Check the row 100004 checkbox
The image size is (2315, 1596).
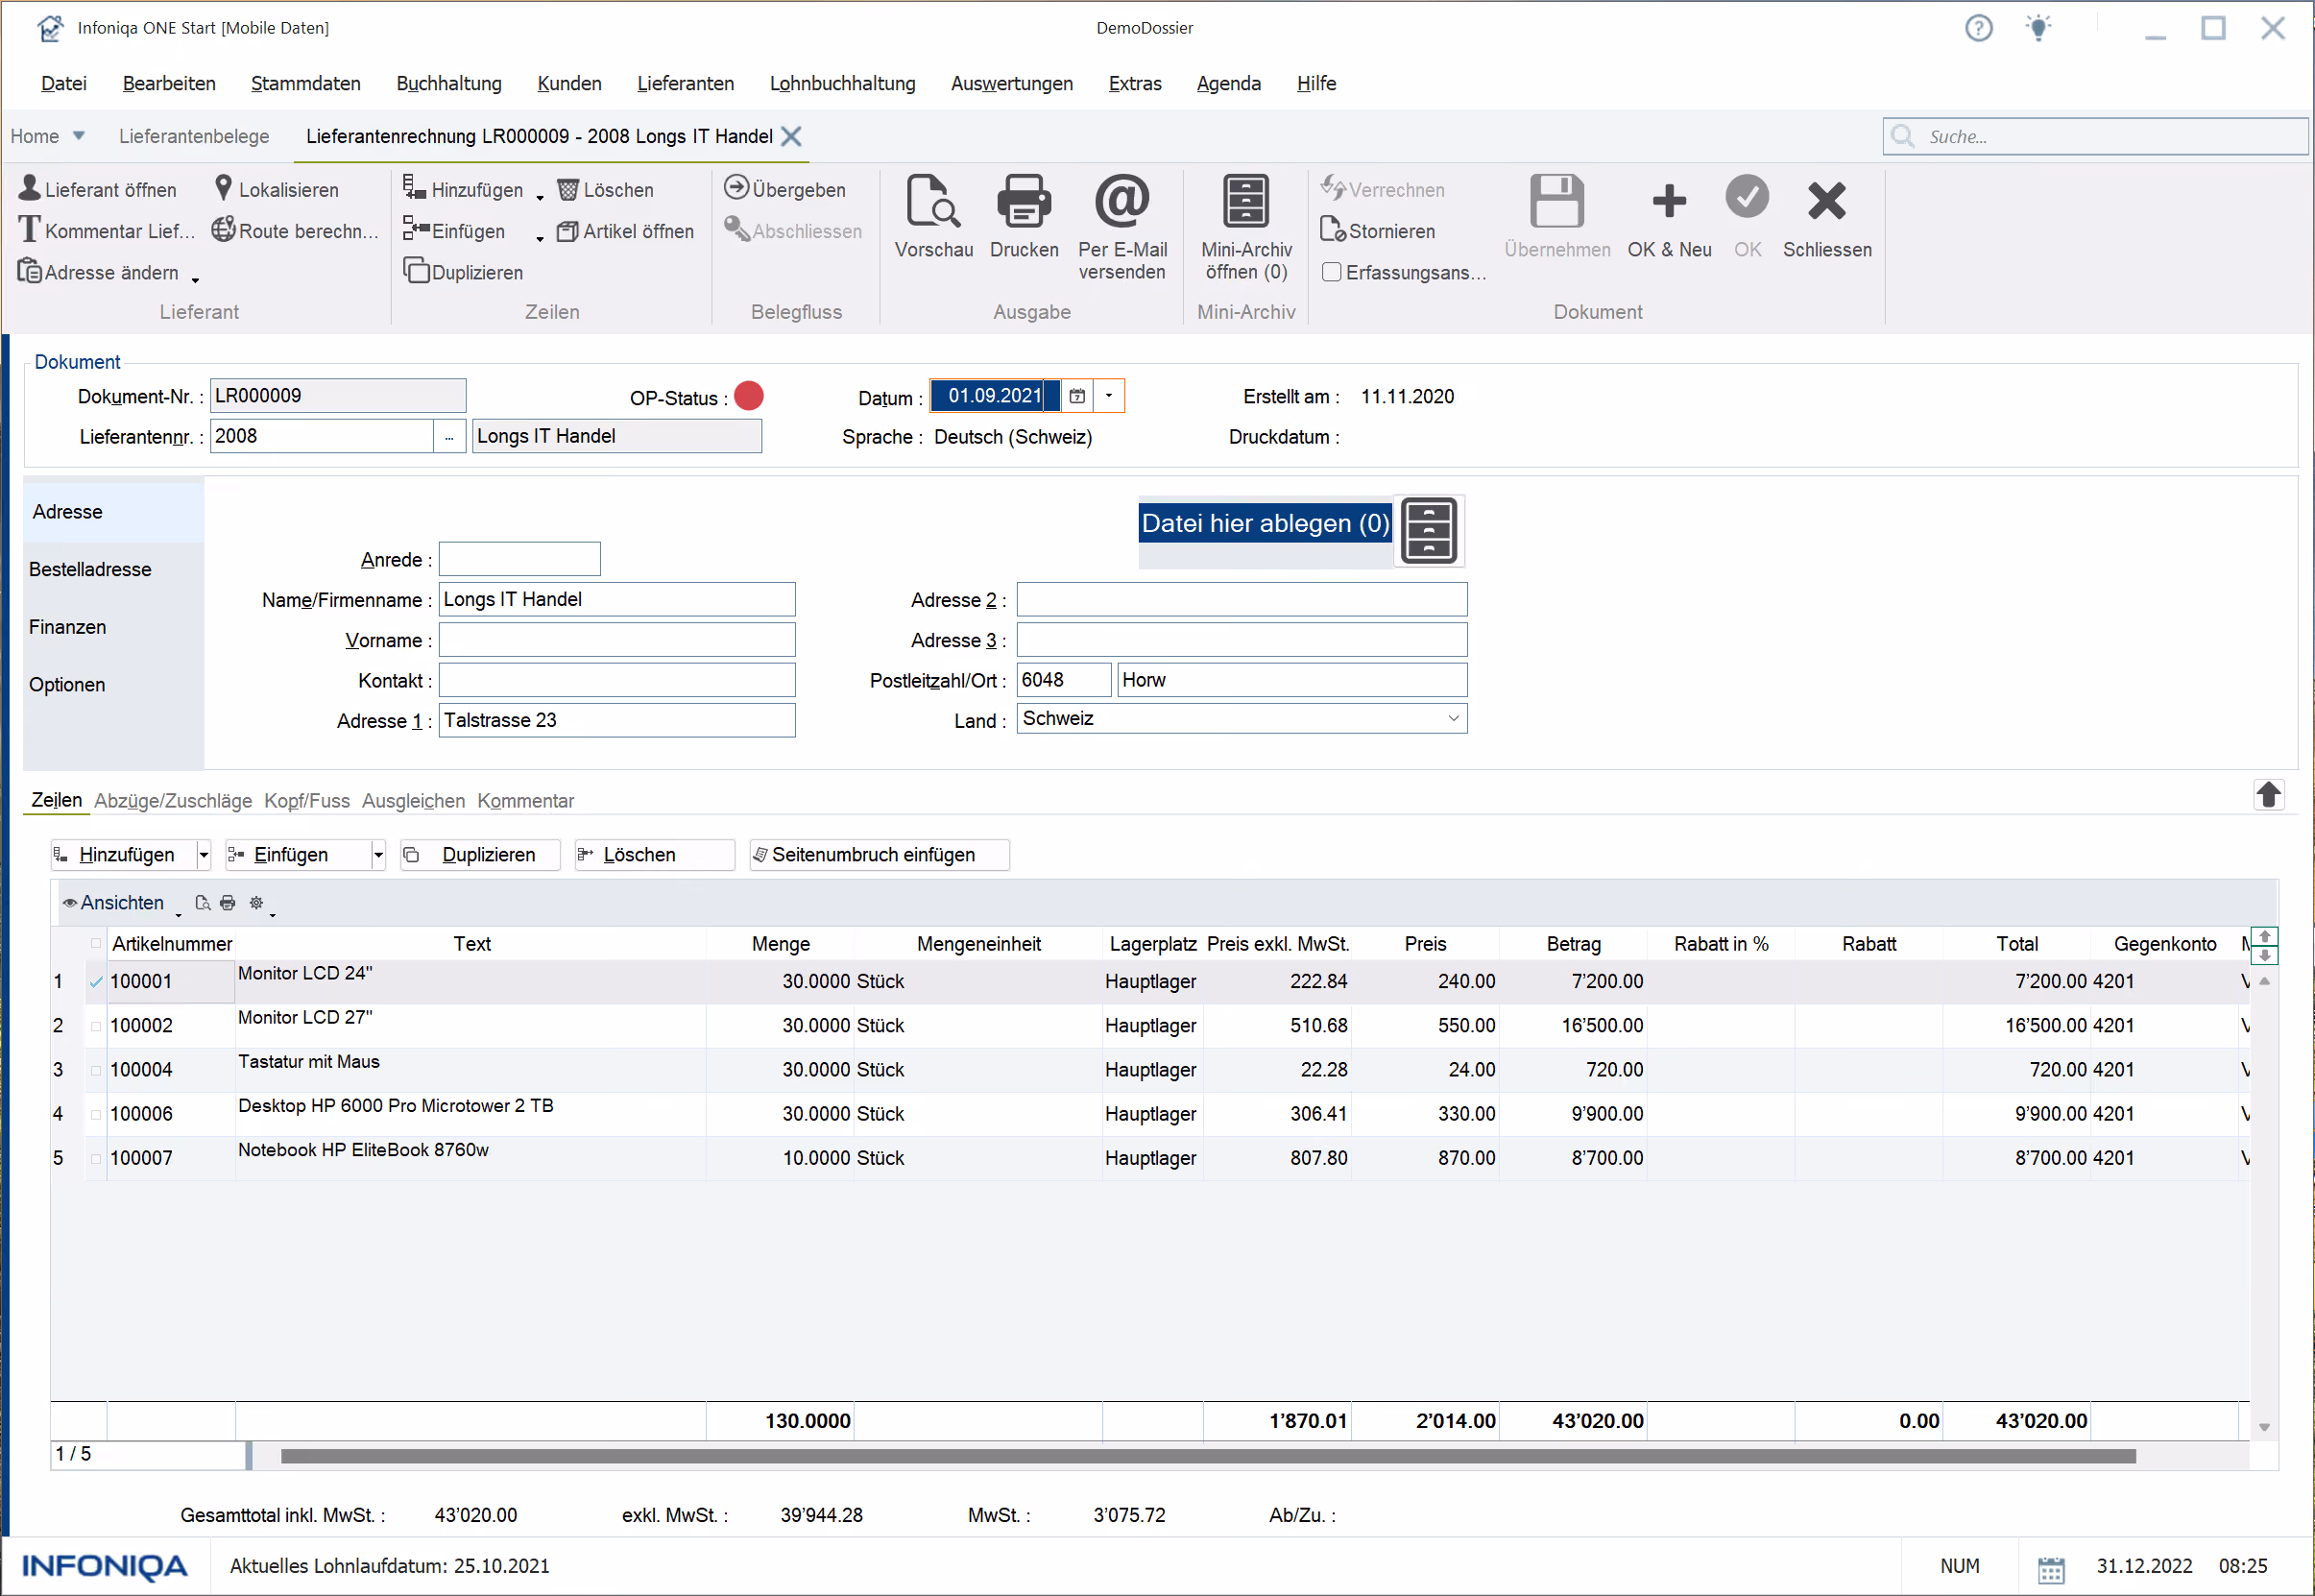click(96, 1070)
